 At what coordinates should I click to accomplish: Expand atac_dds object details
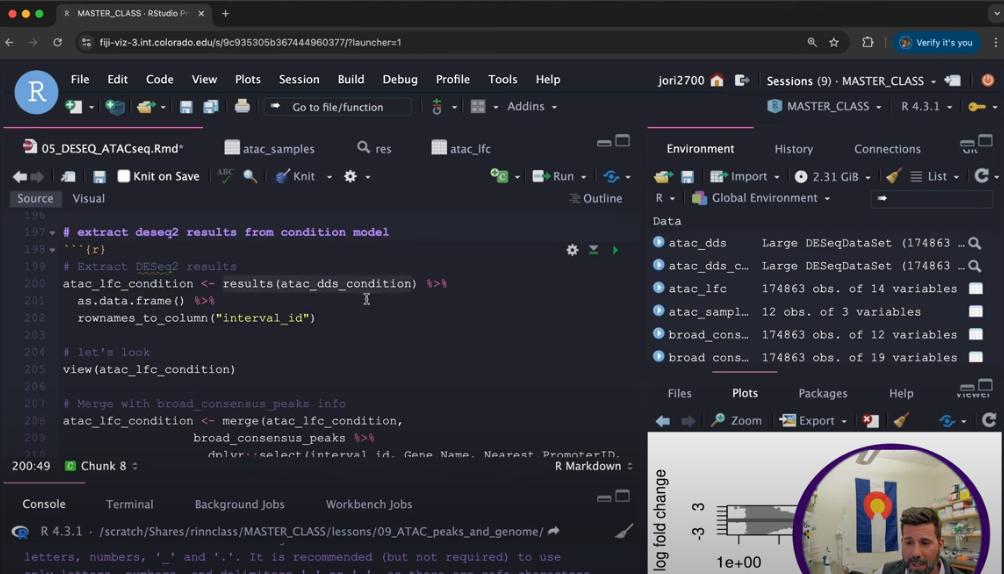point(658,242)
